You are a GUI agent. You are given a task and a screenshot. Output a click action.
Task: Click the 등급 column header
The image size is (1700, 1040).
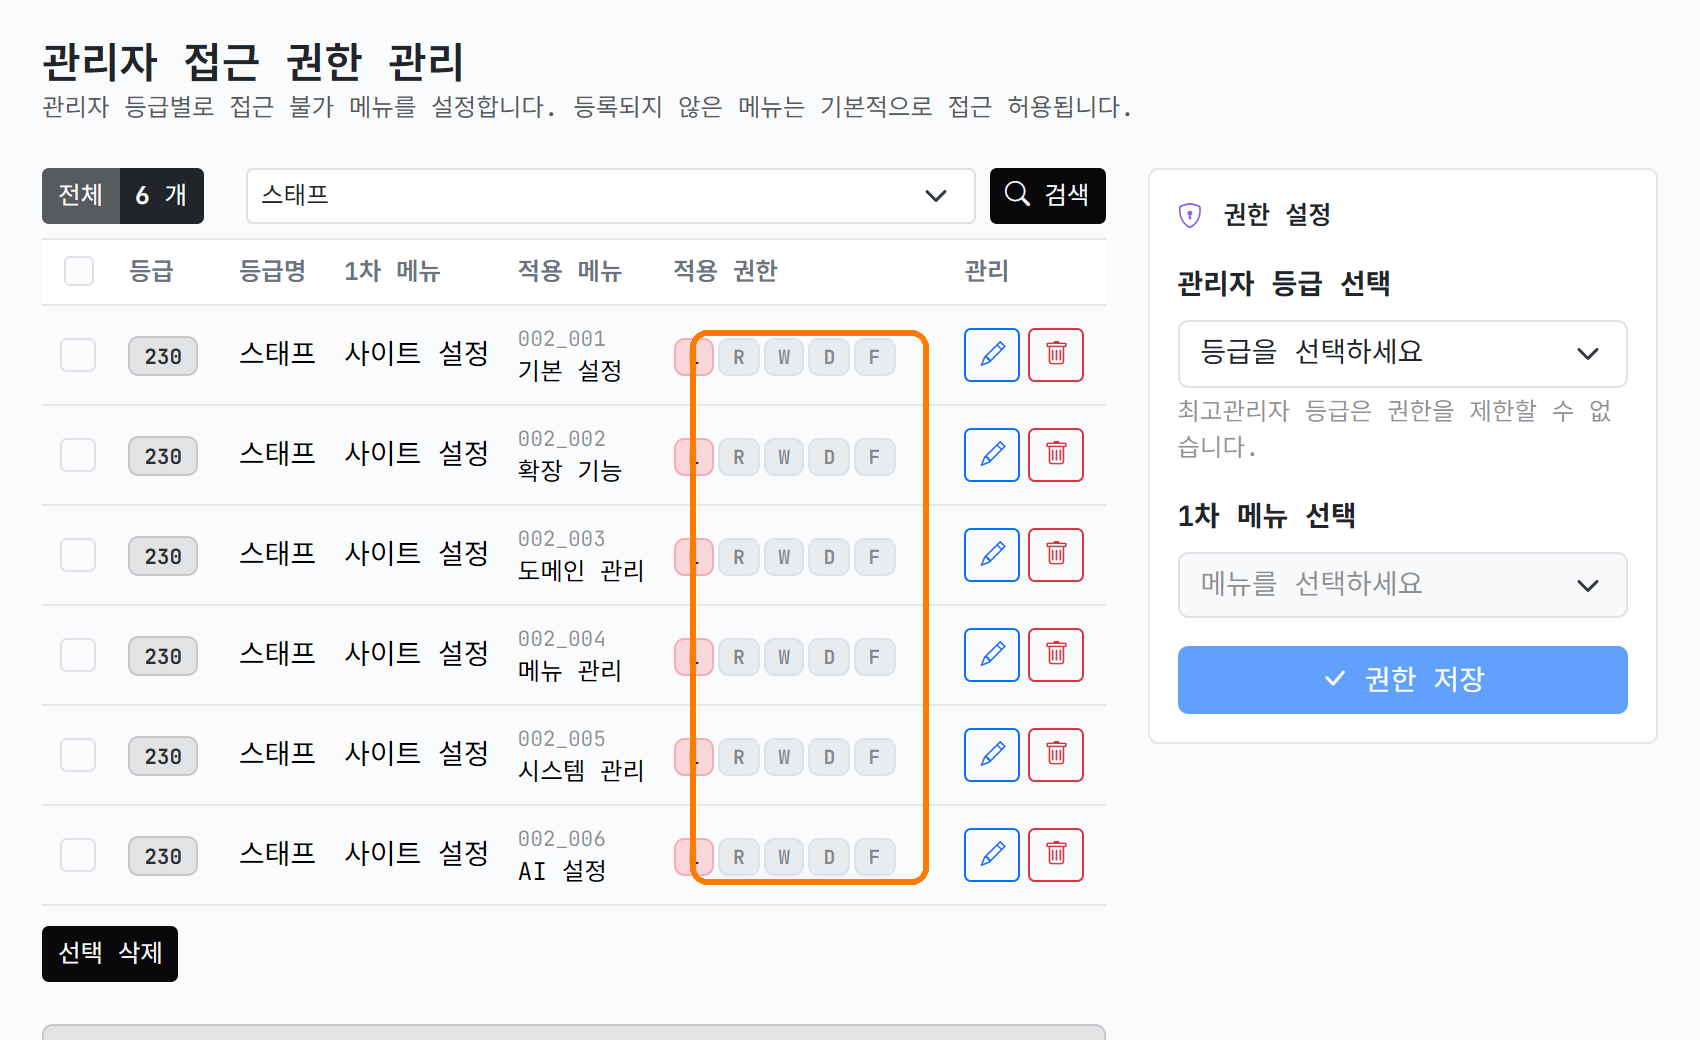click(x=151, y=271)
